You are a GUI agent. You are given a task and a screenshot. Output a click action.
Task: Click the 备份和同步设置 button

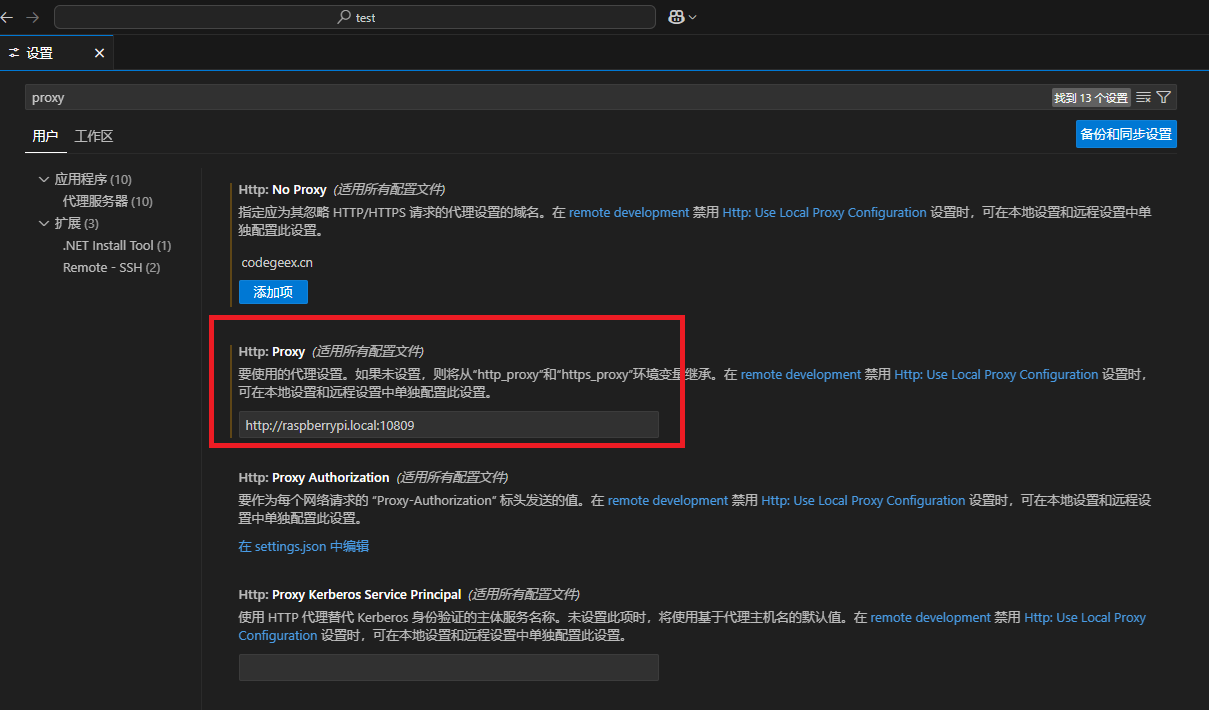[1126, 134]
